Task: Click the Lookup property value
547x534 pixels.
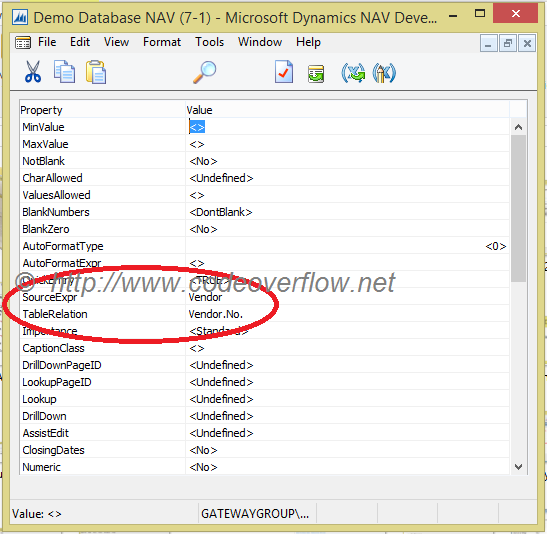Action: [221, 399]
